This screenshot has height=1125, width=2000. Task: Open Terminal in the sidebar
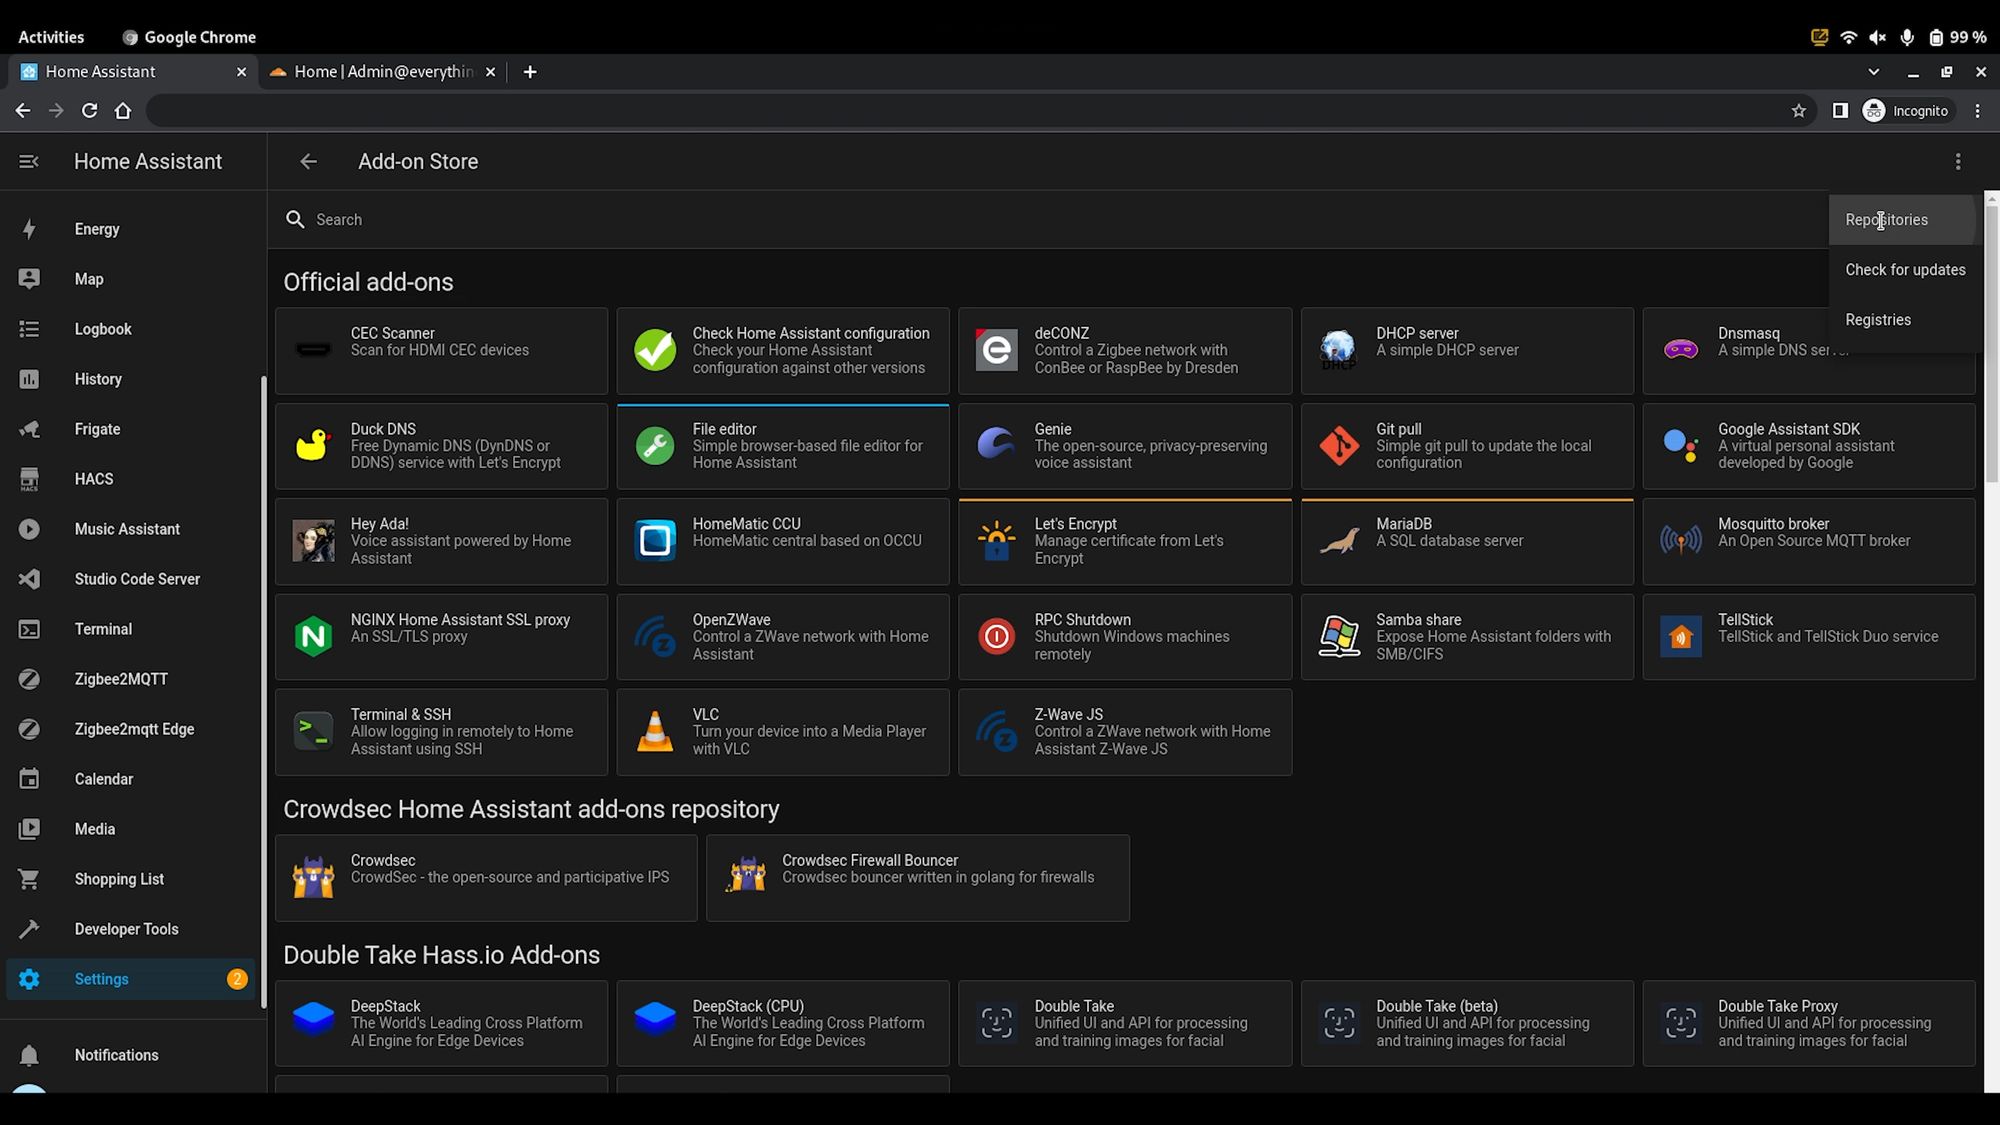point(130,629)
